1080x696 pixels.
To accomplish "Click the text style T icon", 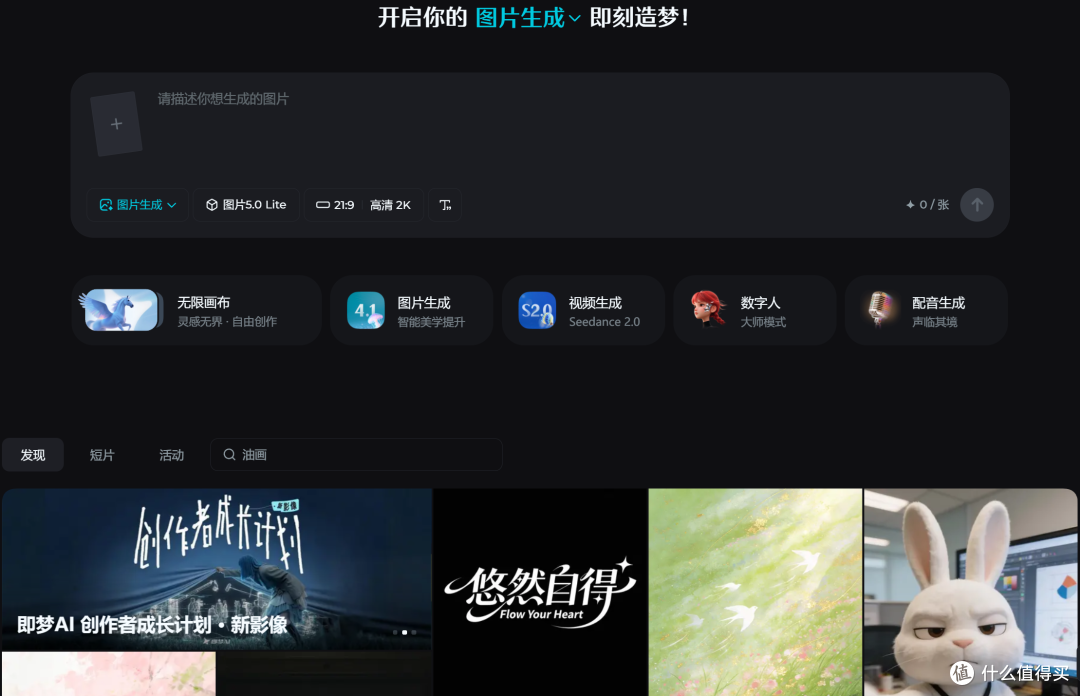I will click(x=445, y=205).
